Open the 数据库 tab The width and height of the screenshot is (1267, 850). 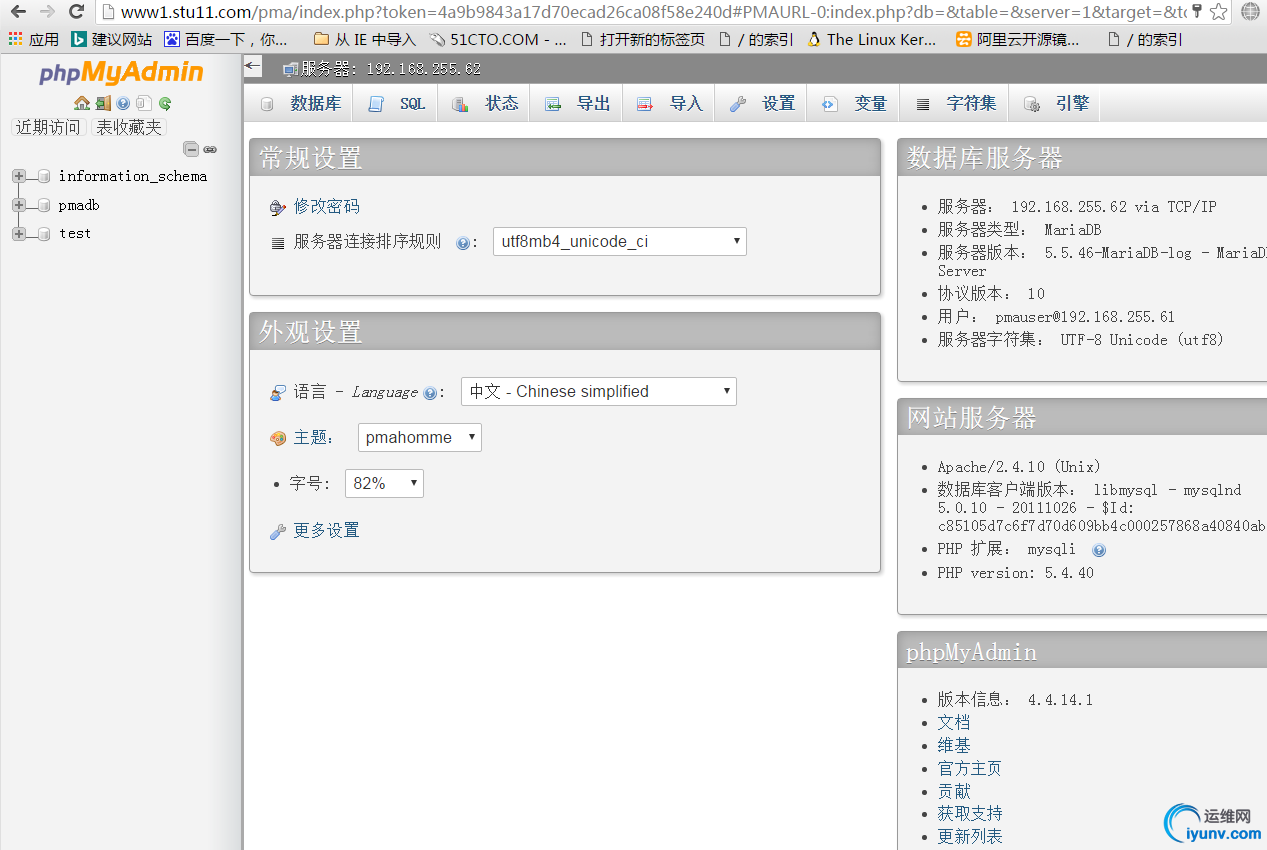pos(300,104)
